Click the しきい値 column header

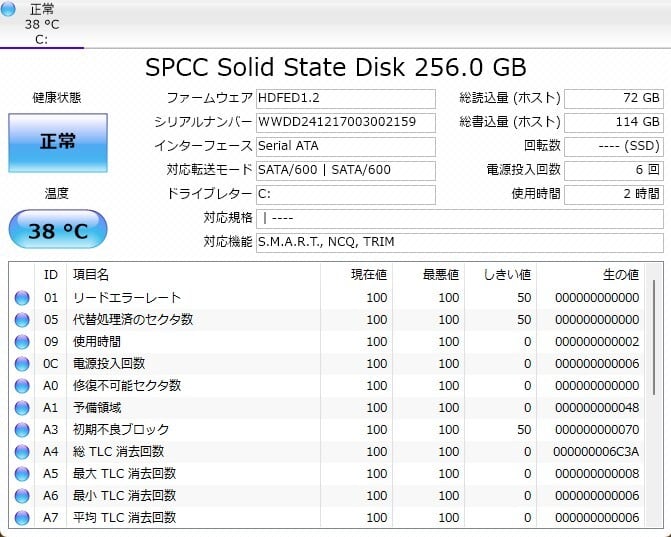click(x=506, y=274)
